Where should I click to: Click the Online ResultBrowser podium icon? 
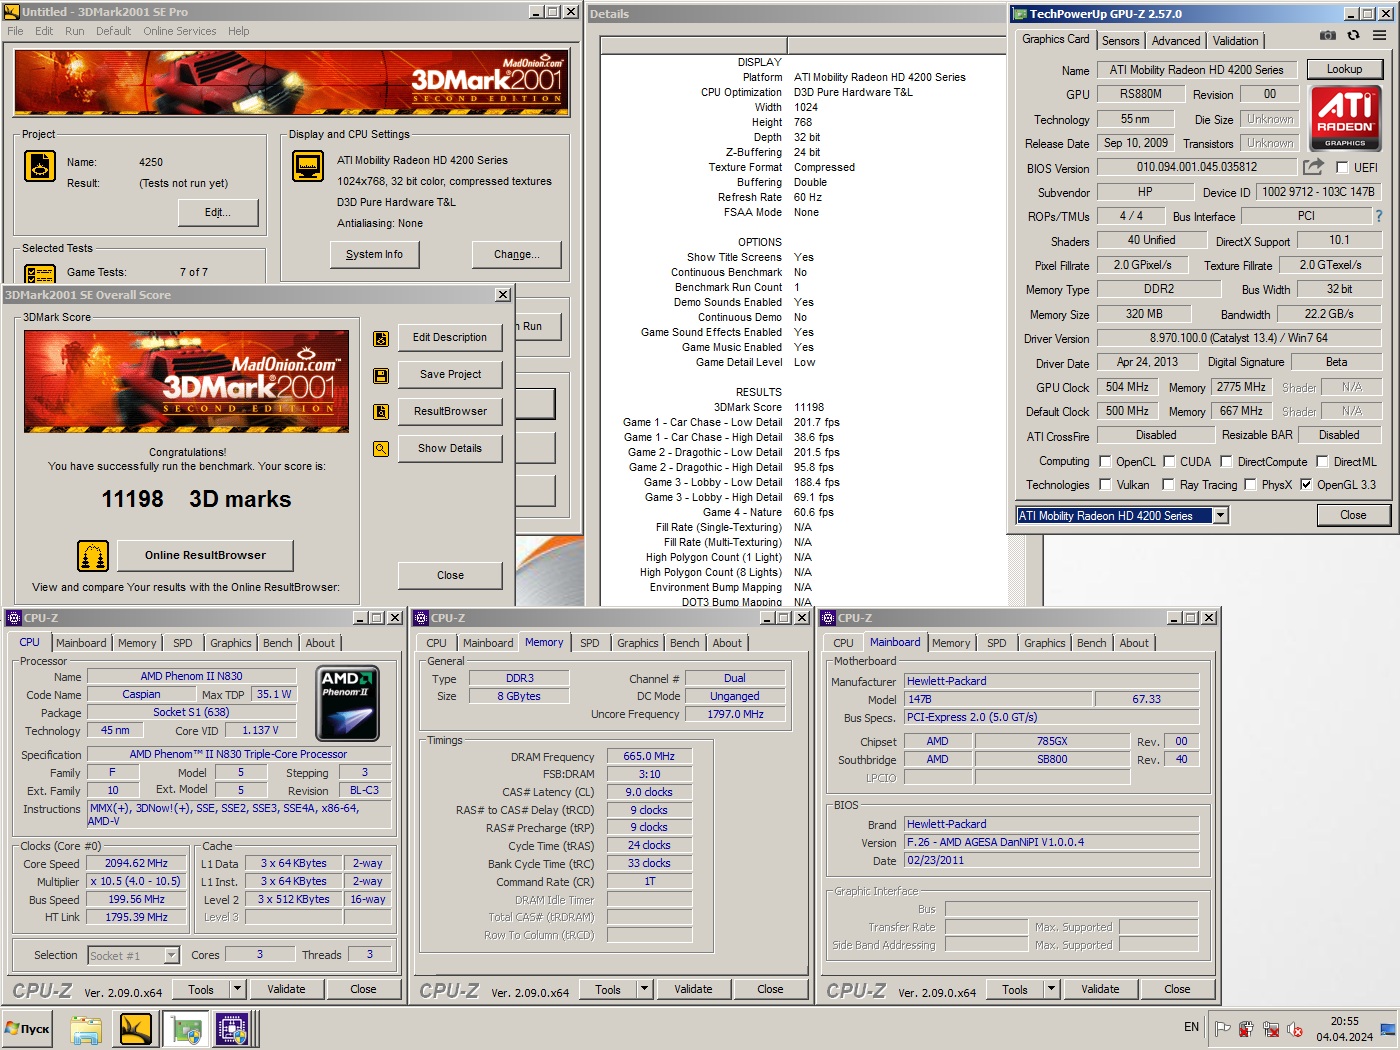click(93, 556)
